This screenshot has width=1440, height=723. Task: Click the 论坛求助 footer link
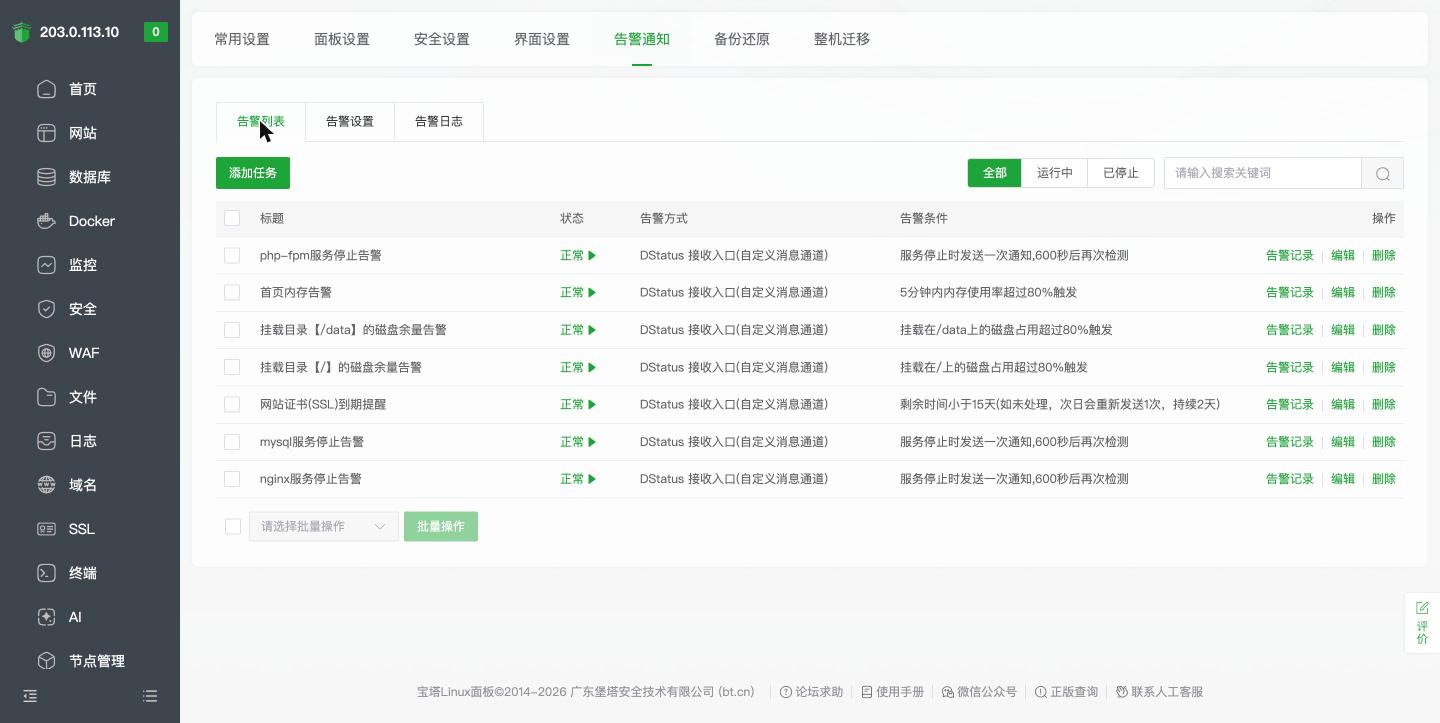(x=811, y=692)
